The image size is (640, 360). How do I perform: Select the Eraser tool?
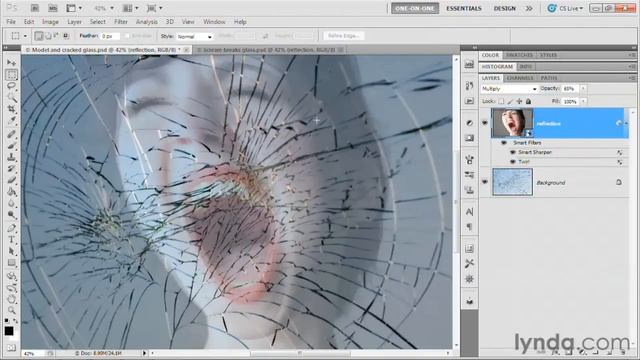[11, 180]
